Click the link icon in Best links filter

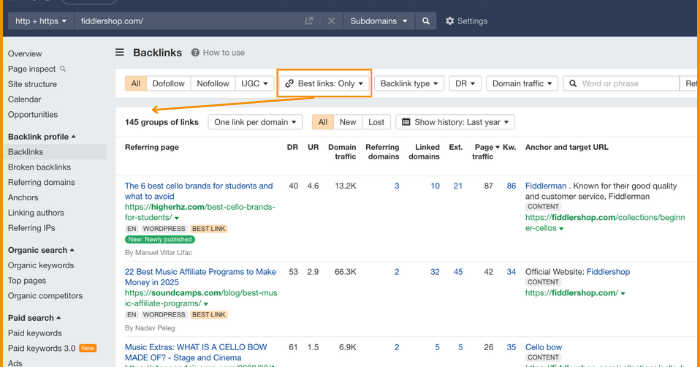289,83
